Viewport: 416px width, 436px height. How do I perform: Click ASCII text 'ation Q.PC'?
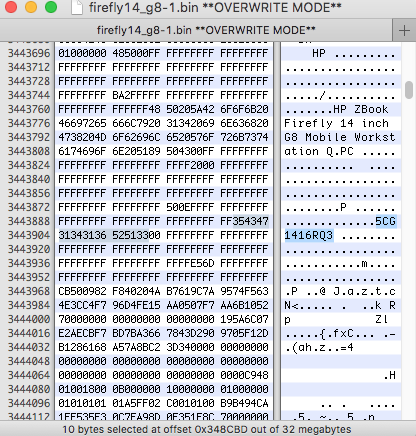(x=319, y=151)
